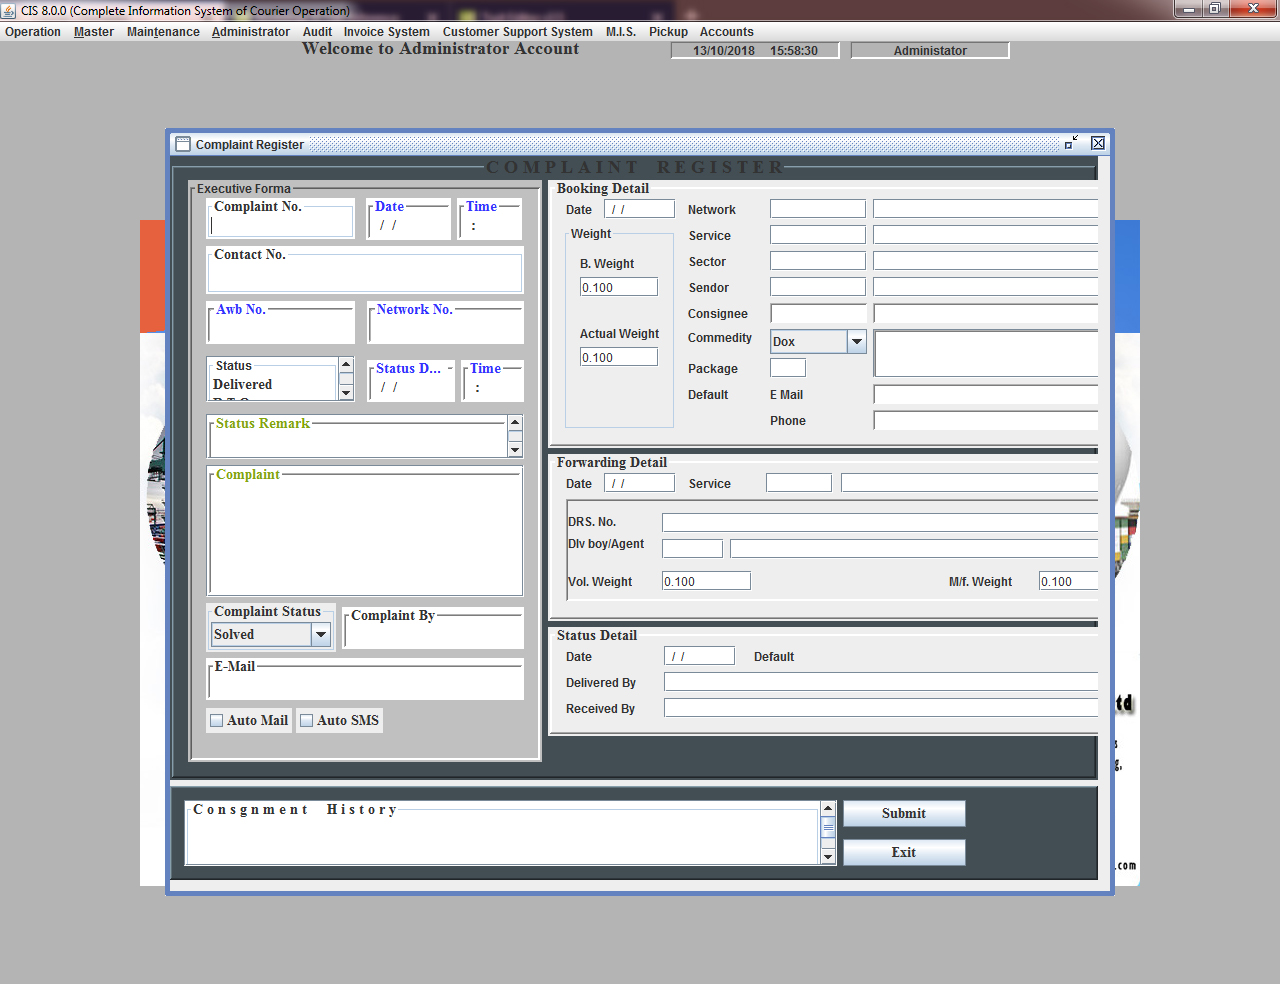Image resolution: width=1280 pixels, height=984 pixels.
Task: Open the Maintenance menu
Action: point(163,32)
